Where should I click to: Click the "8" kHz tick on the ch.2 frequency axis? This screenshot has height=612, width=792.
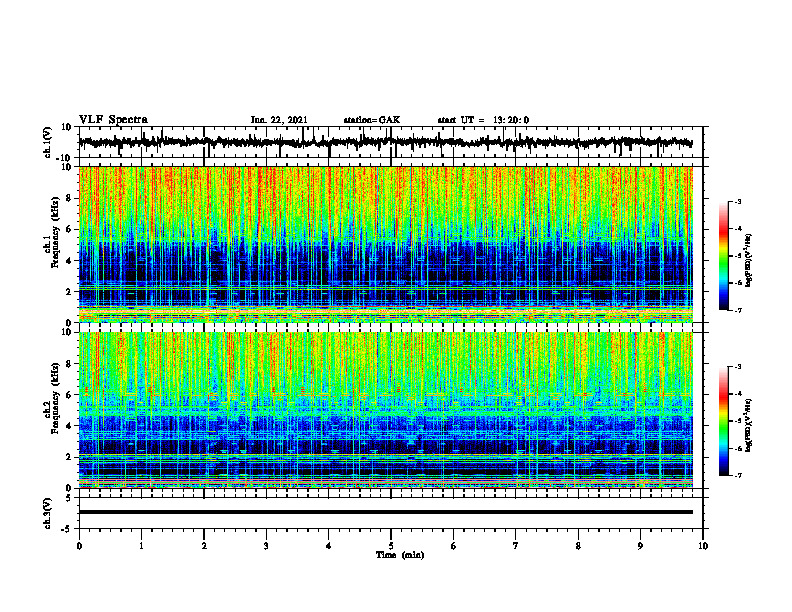pos(70,364)
